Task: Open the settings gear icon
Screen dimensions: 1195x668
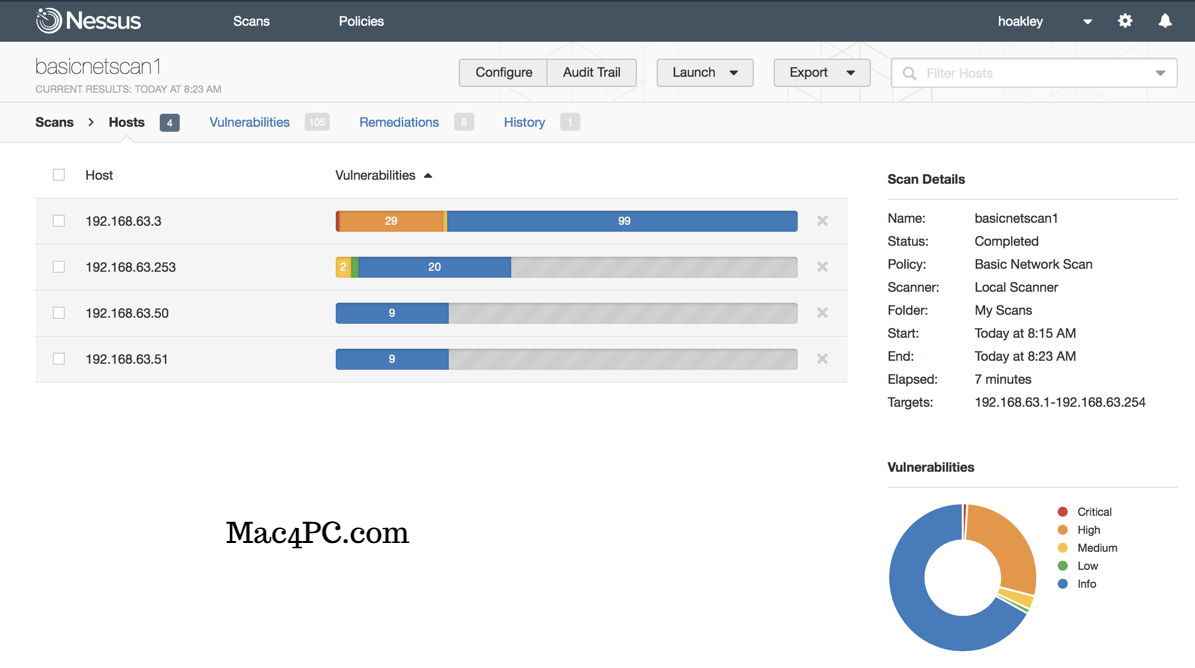Action: pos(1125,21)
